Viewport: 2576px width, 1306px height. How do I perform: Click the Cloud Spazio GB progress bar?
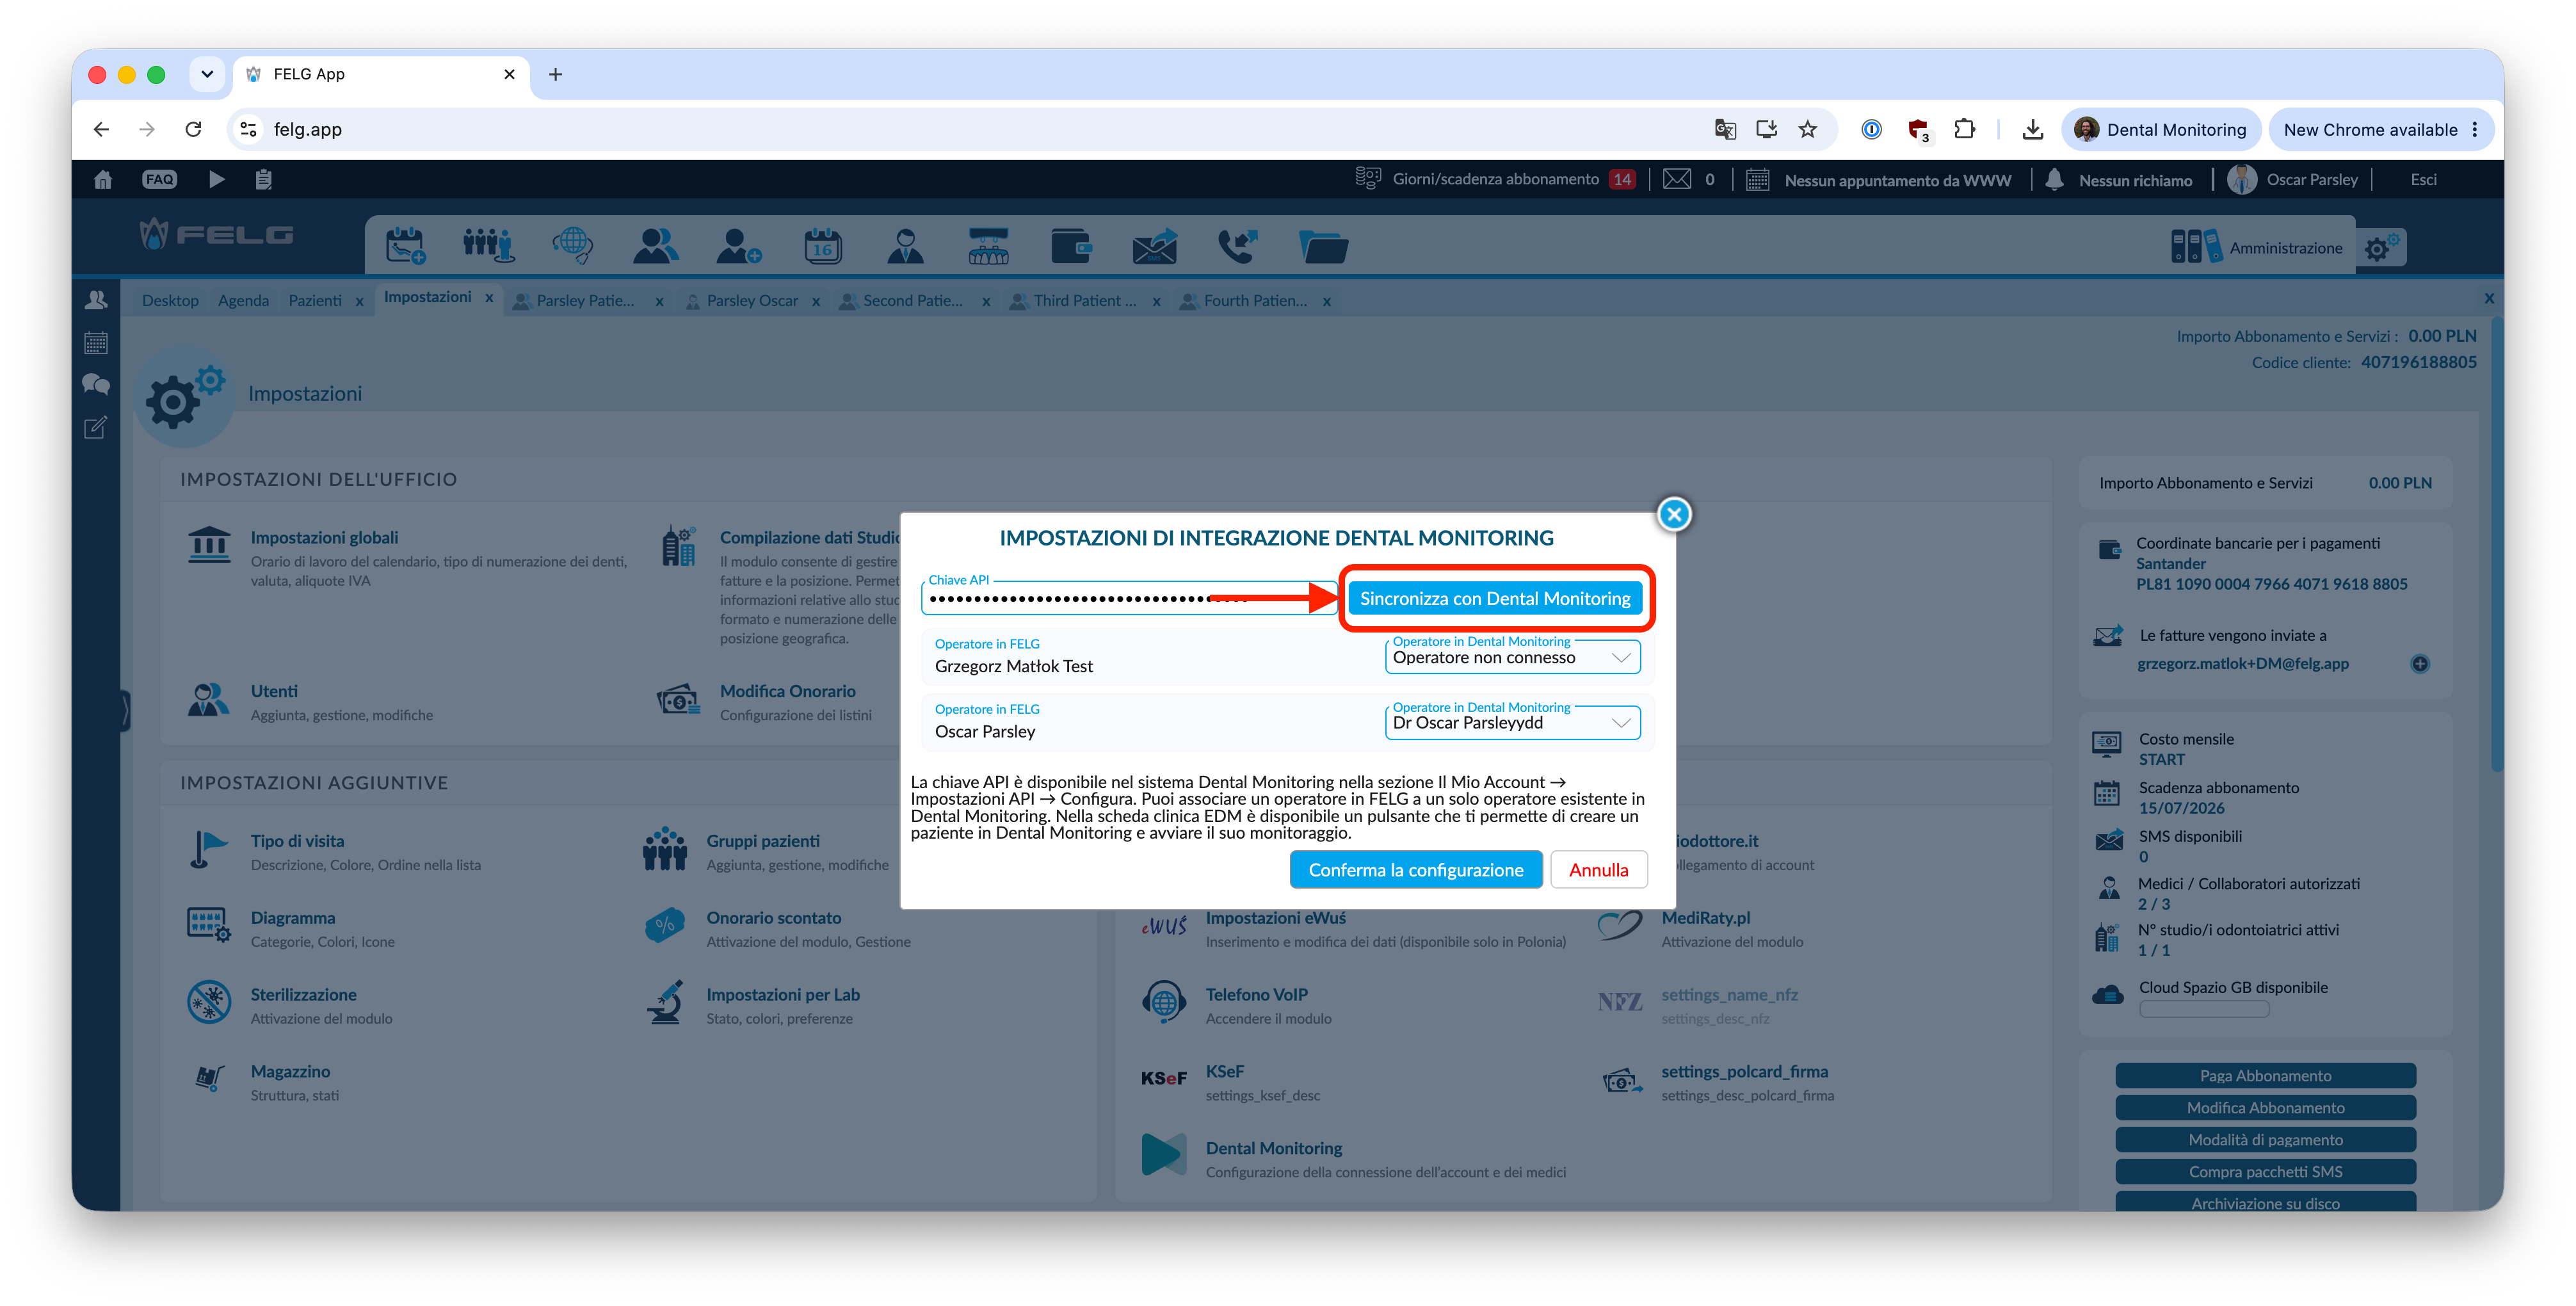(x=2204, y=1009)
